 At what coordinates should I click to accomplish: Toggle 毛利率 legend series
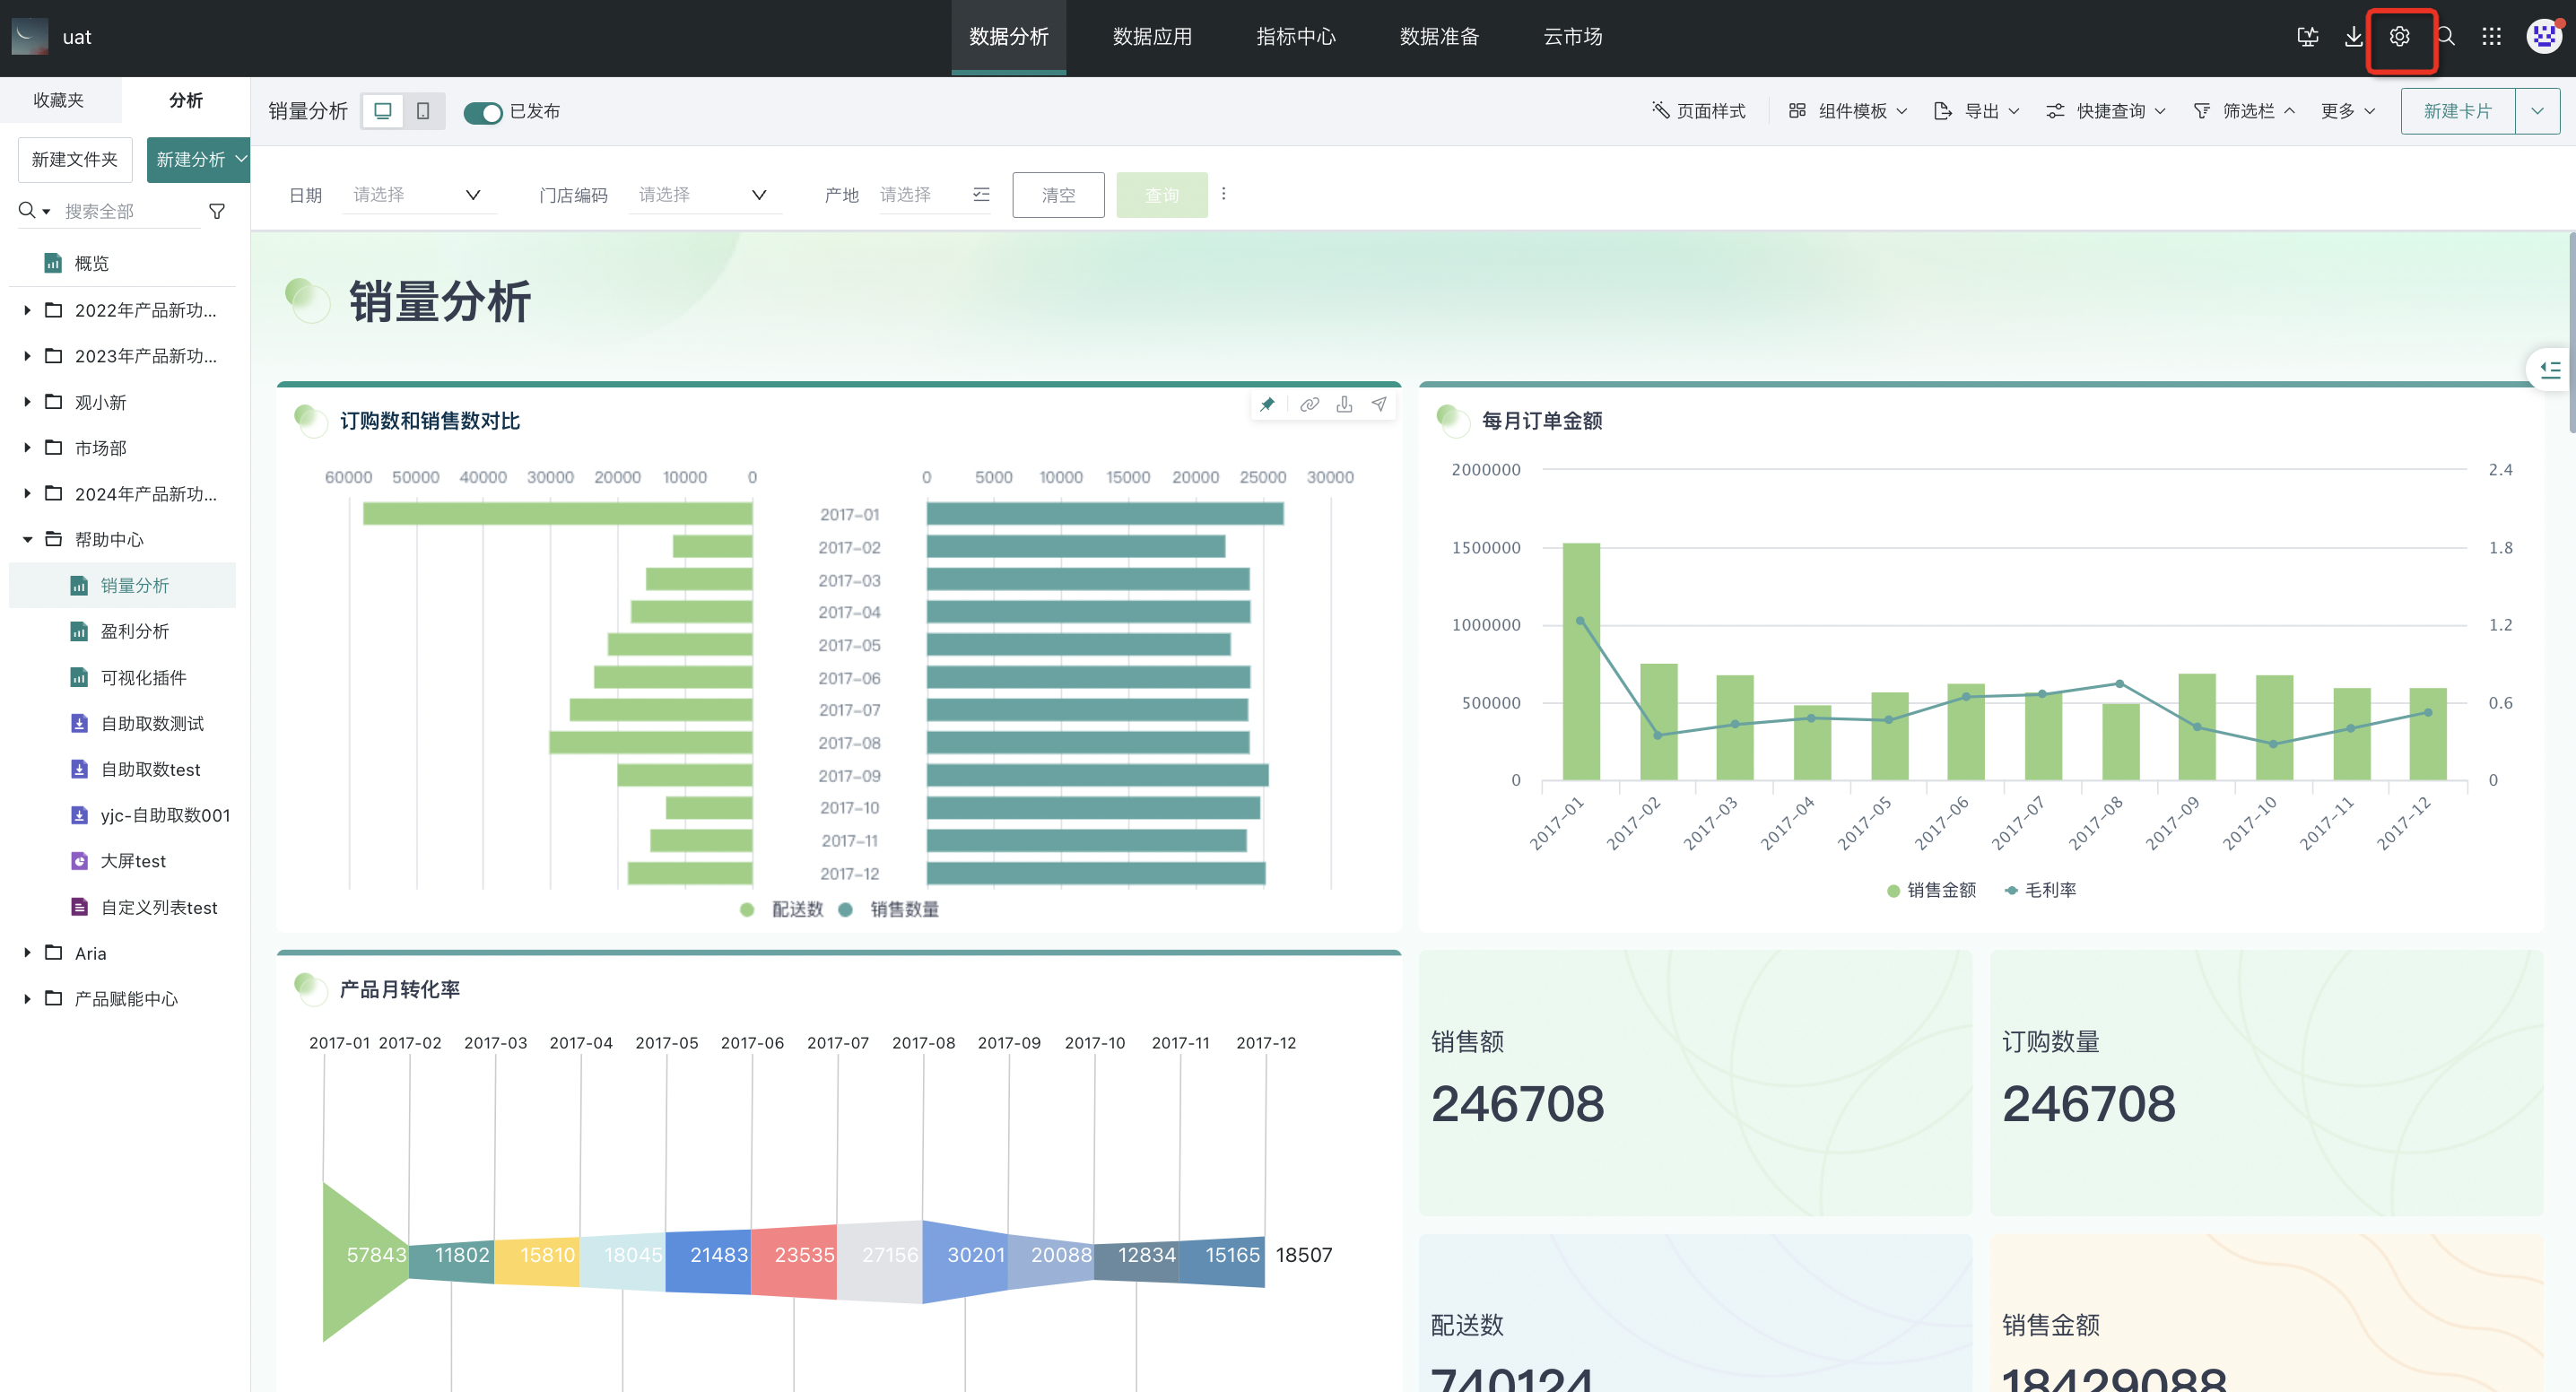[2040, 890]
